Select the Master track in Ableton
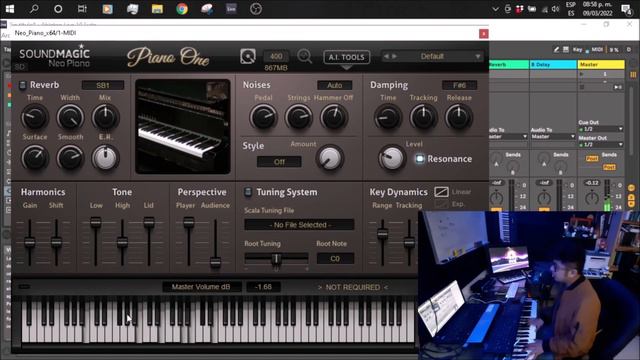Screen dimensions: 640x360 (601, 64)
